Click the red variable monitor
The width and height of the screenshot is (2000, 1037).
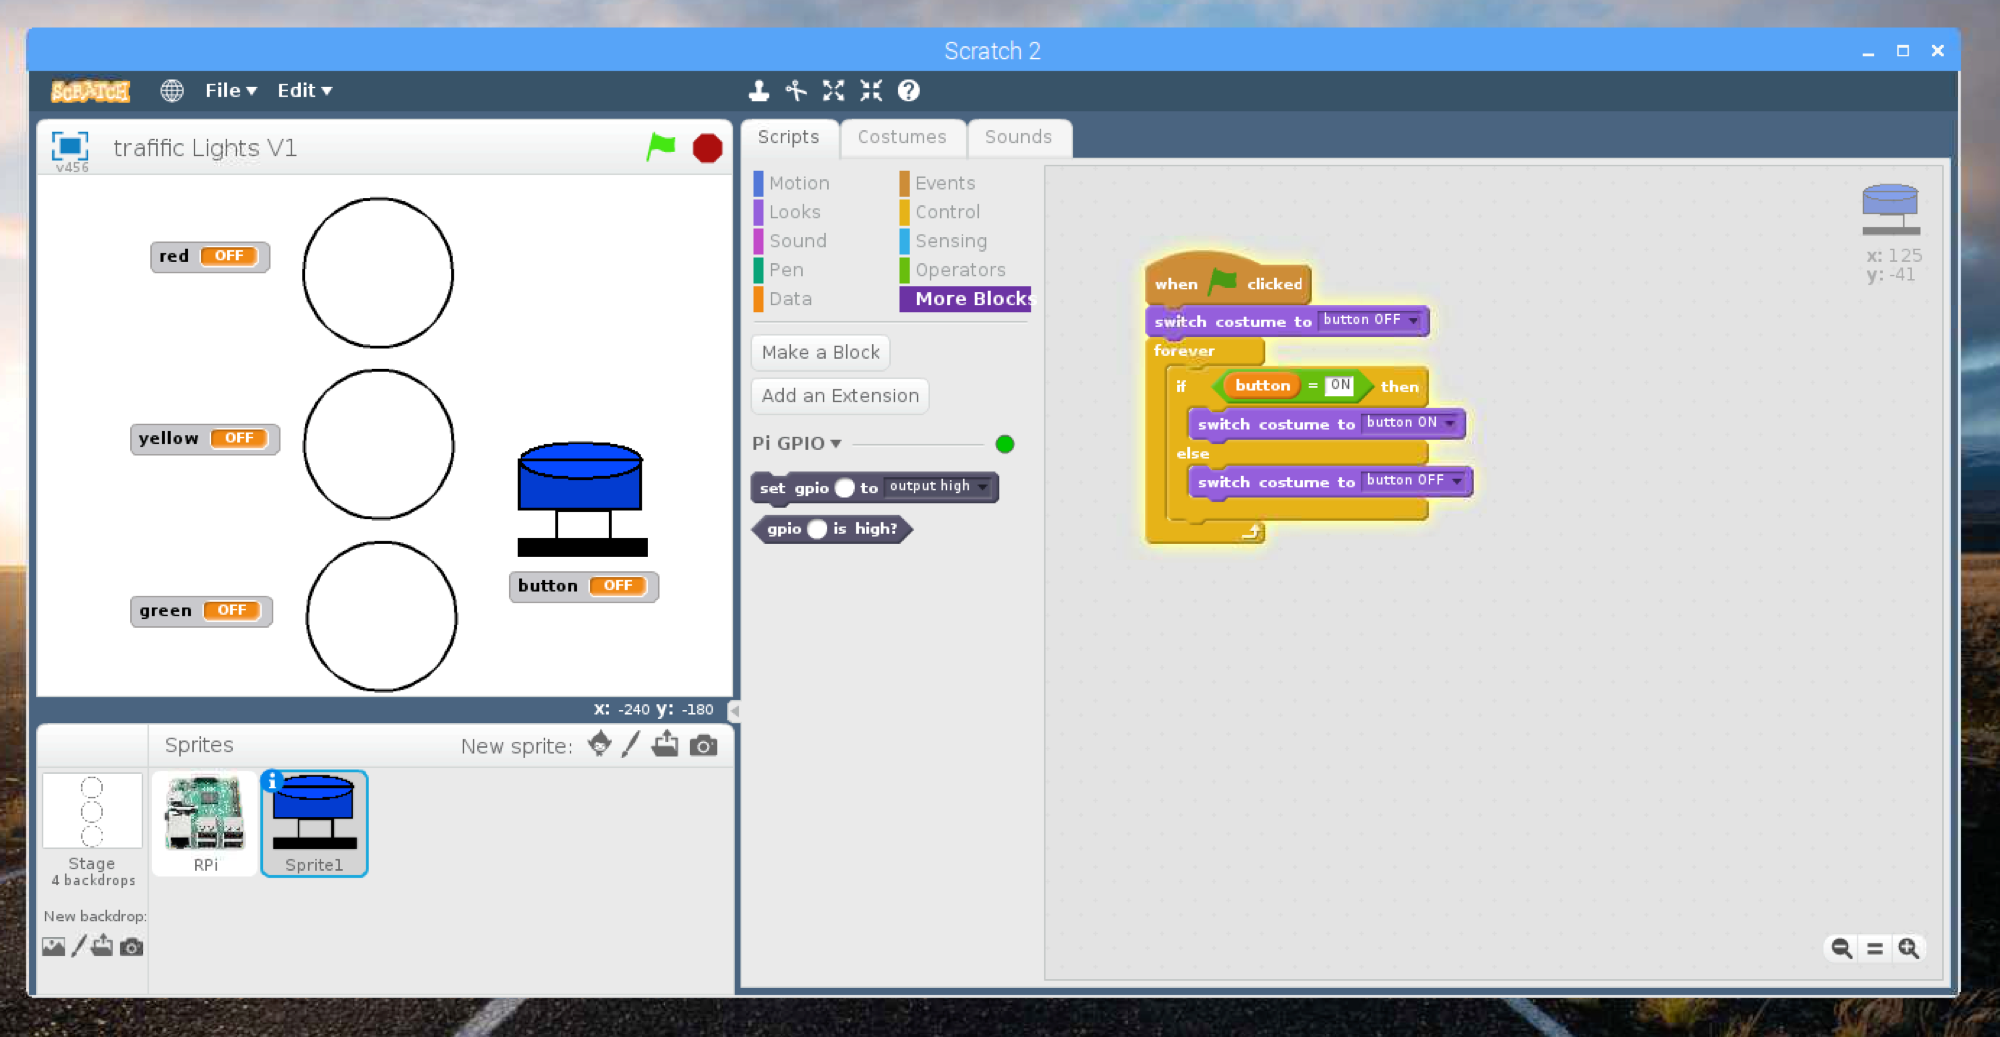pos(210,256)
